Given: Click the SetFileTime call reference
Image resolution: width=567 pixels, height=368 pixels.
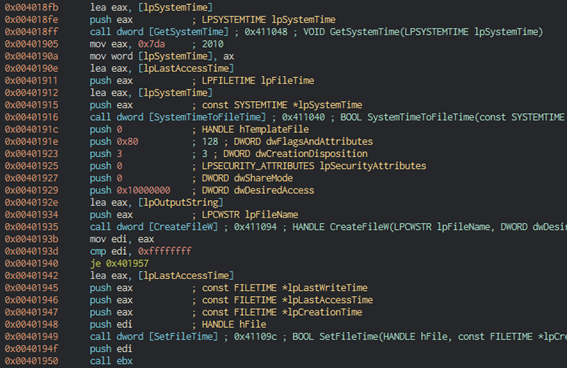Looking at the screenshot, I should click(183, 337).
